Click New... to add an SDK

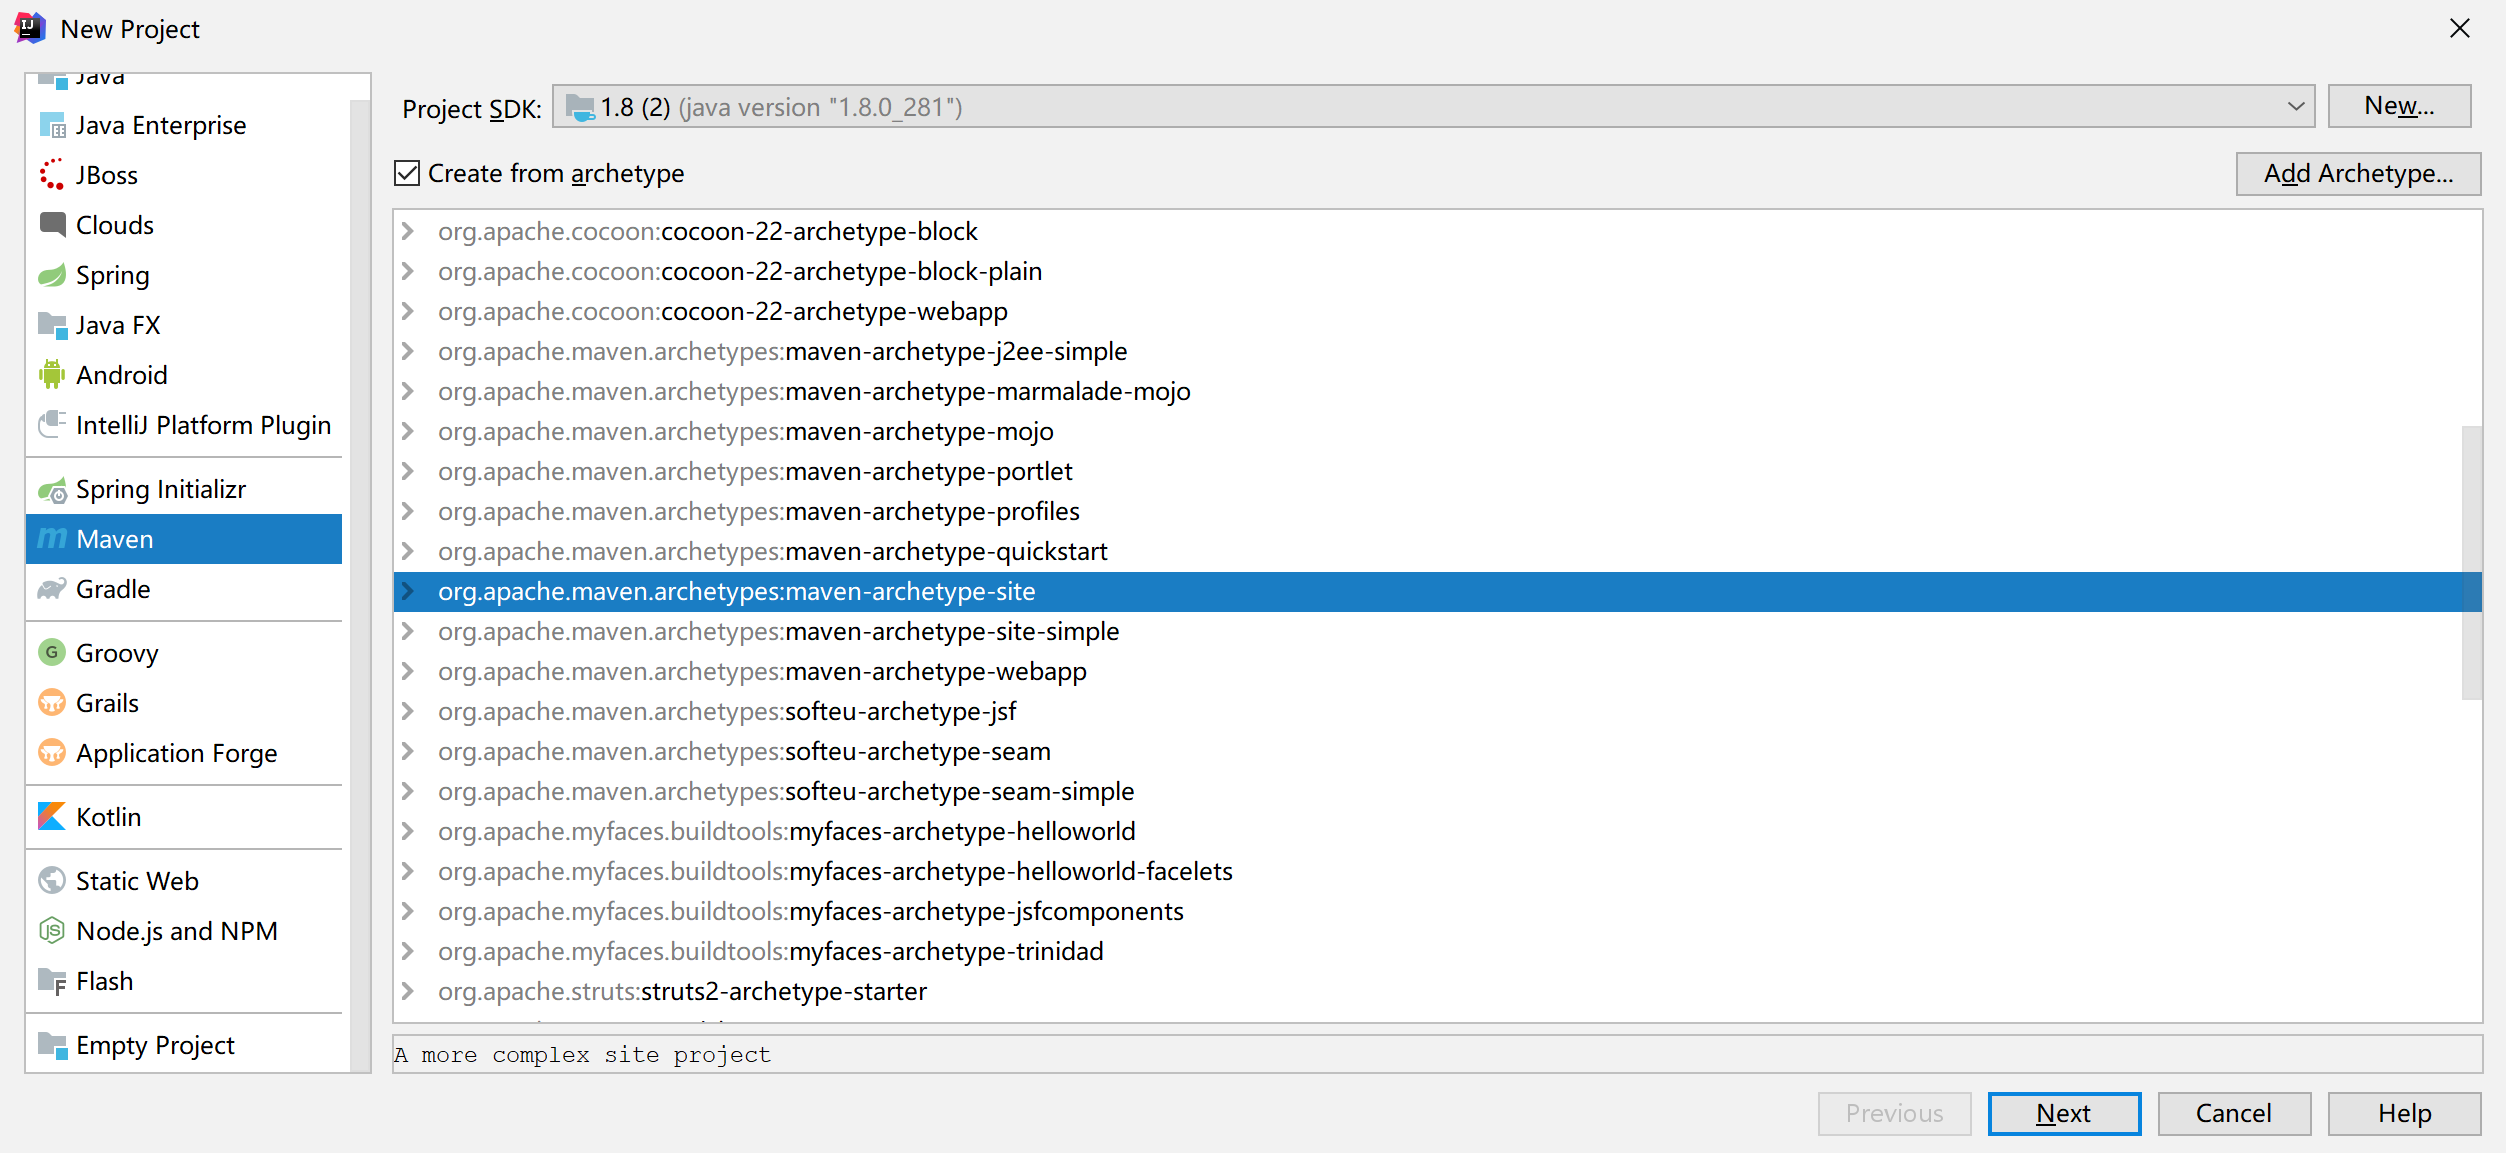tap(2399, 106)
